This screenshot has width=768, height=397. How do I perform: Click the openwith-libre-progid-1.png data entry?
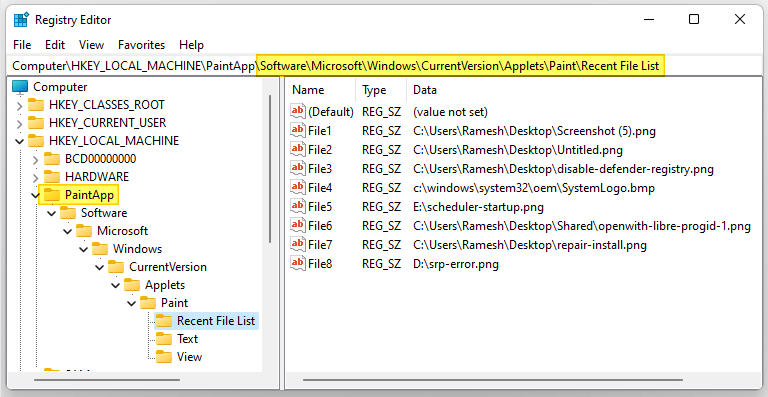point(582,226)
